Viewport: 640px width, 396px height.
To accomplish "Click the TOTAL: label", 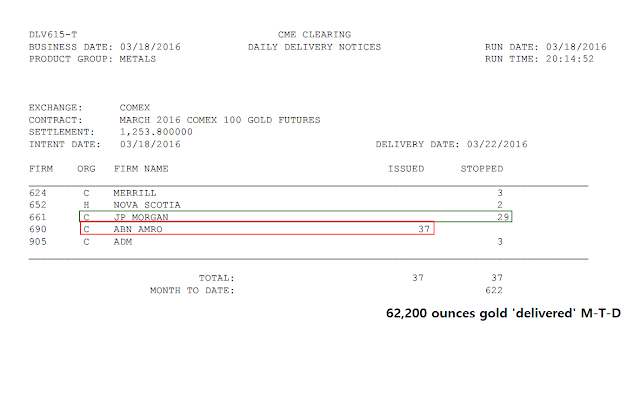I will (217, 278).
